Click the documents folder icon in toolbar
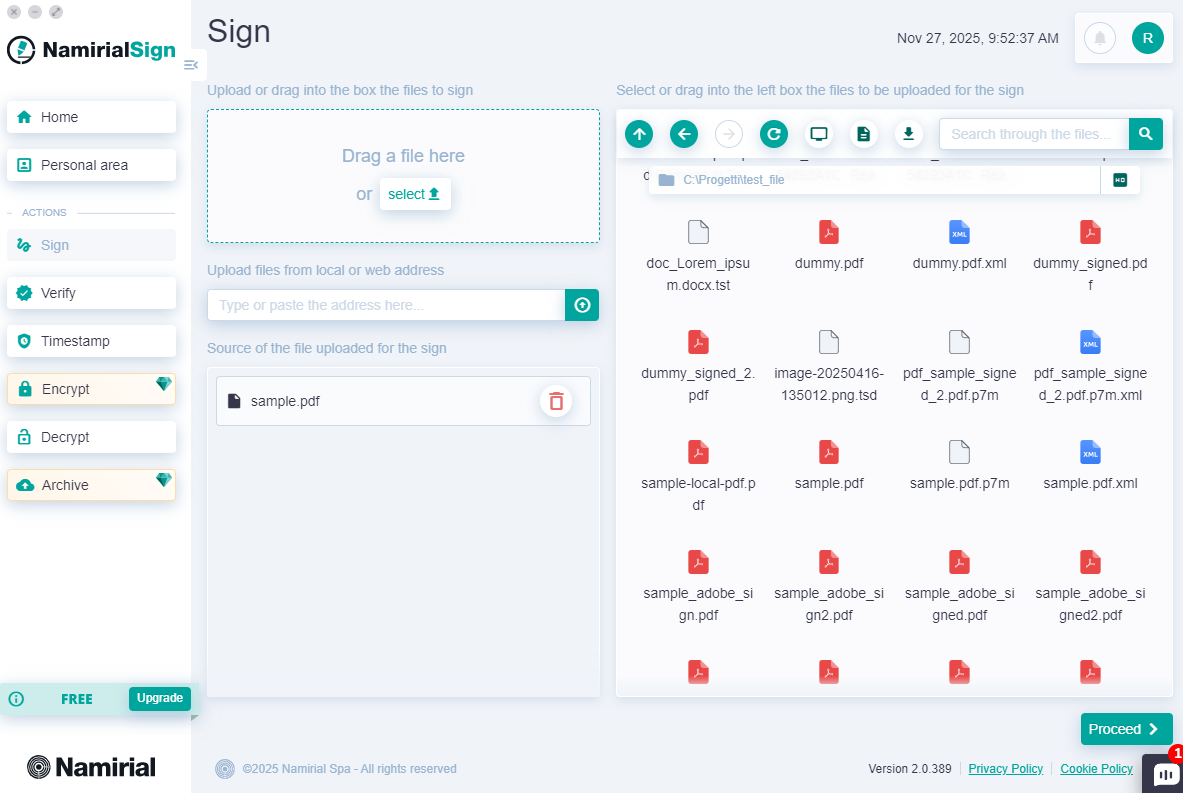This screenshot has height=793, width=1183. click(864, 134)
